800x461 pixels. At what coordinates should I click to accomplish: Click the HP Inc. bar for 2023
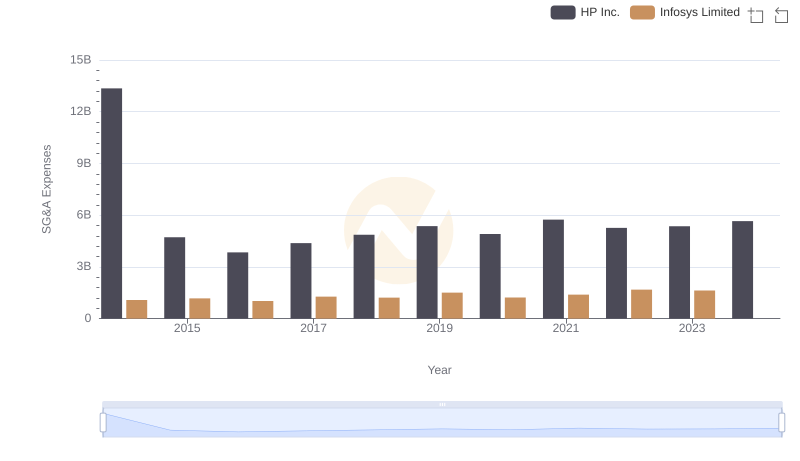pyautogui.click(x=680, y=272)
